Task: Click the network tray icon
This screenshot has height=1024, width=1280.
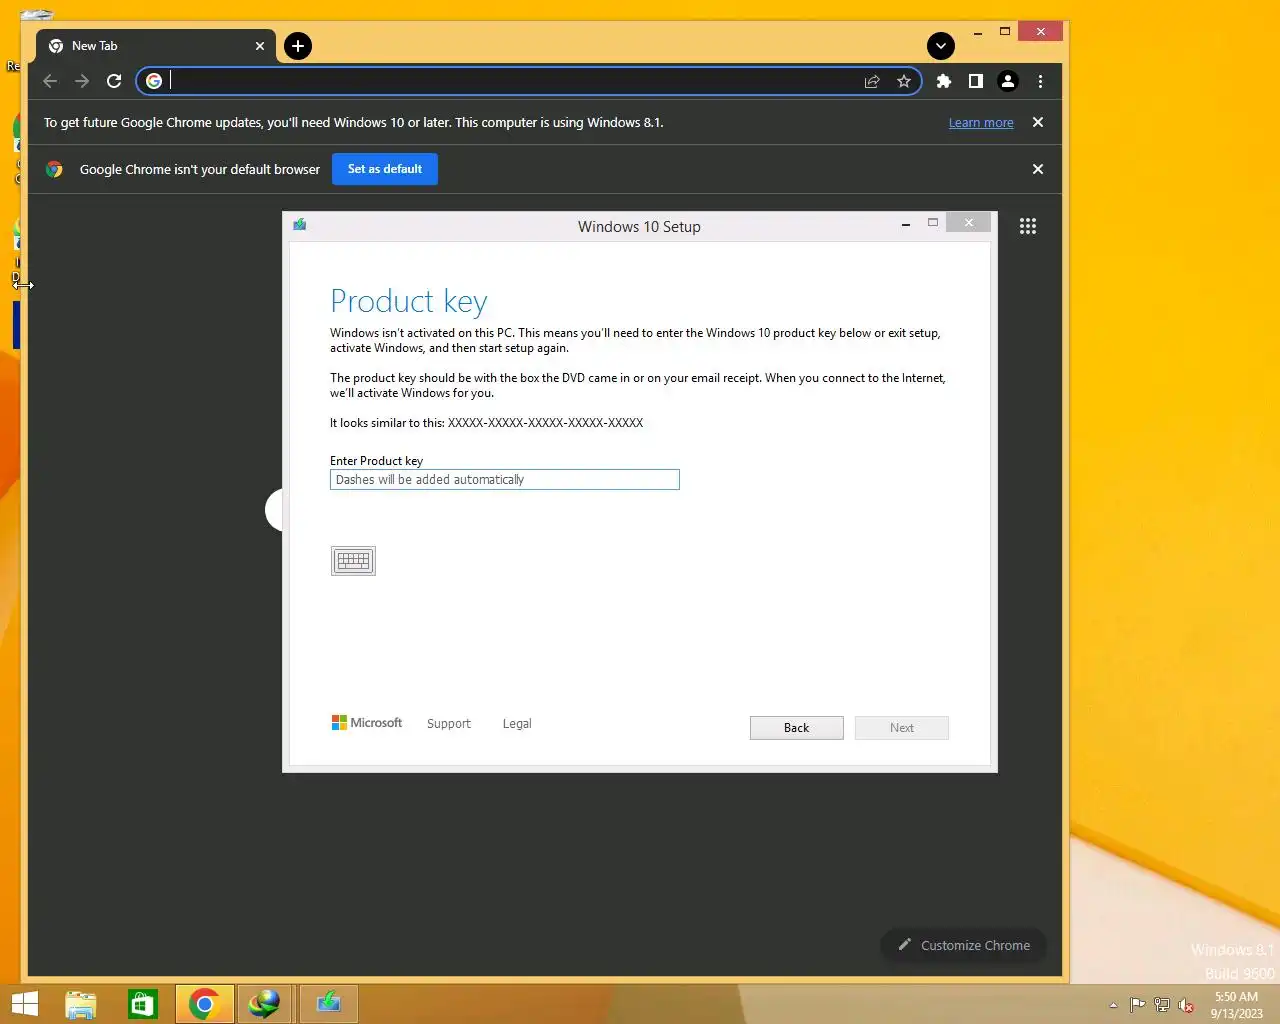Action: point(1162,1005)
